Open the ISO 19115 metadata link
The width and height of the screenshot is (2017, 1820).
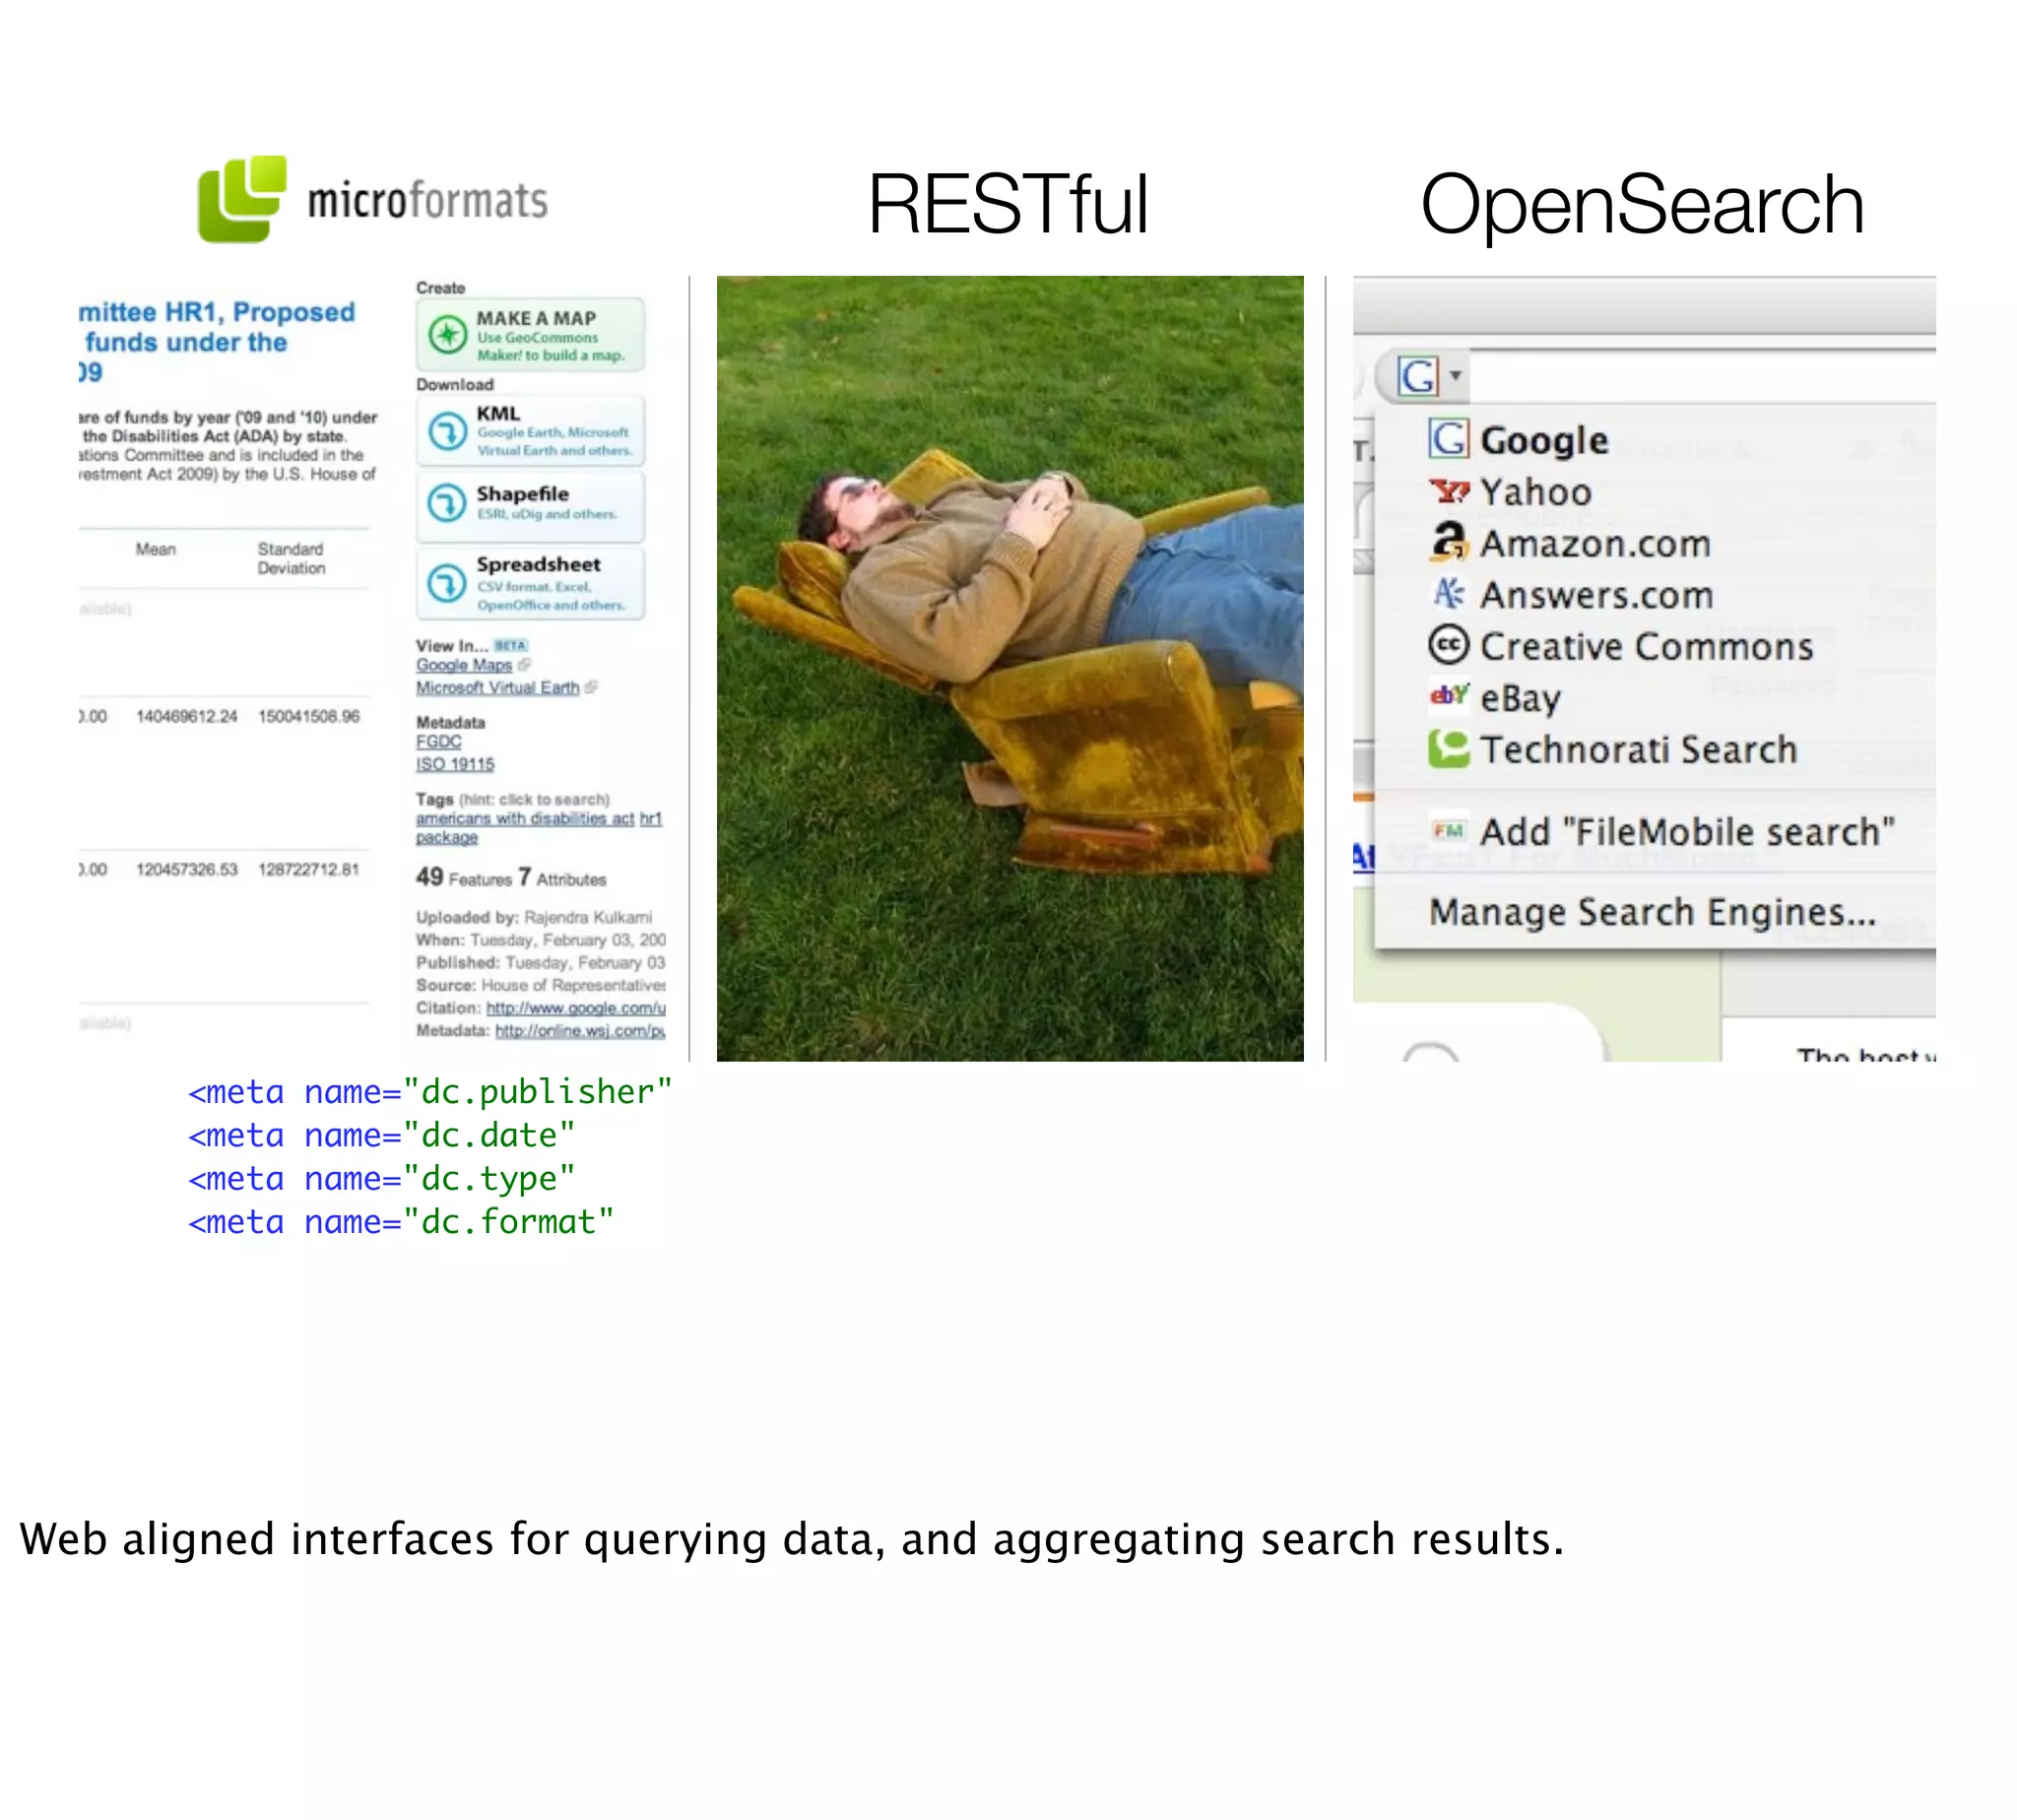click(455, 764)
